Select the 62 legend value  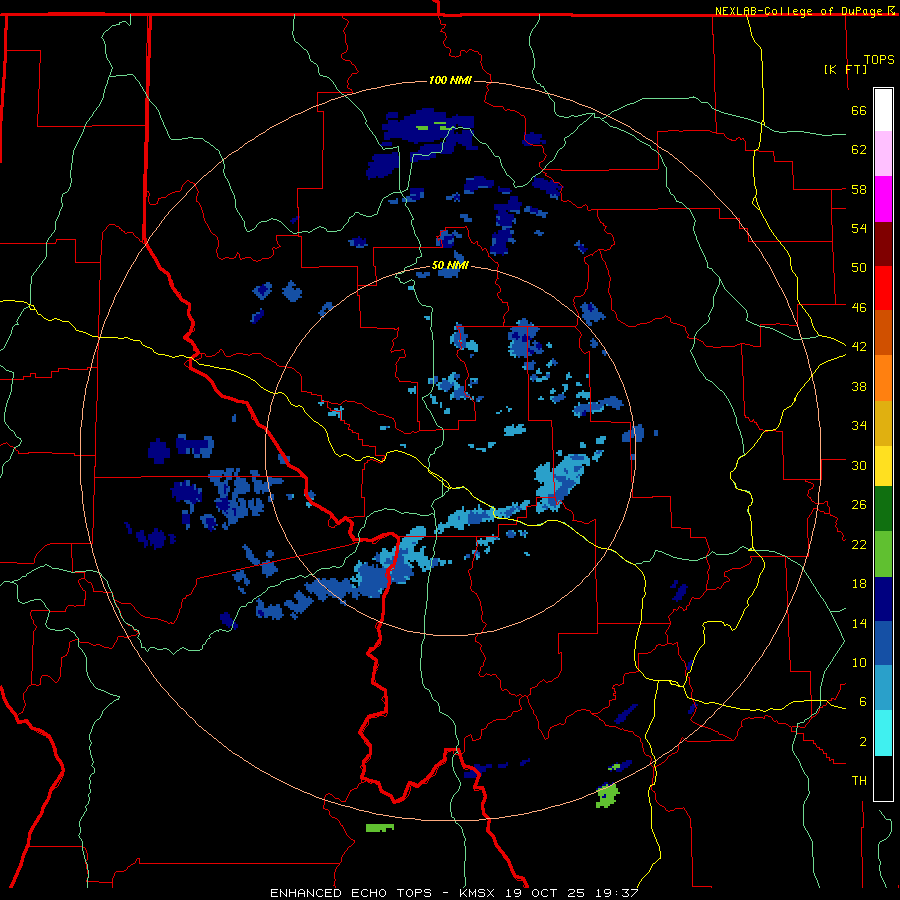tap(859, 150)
